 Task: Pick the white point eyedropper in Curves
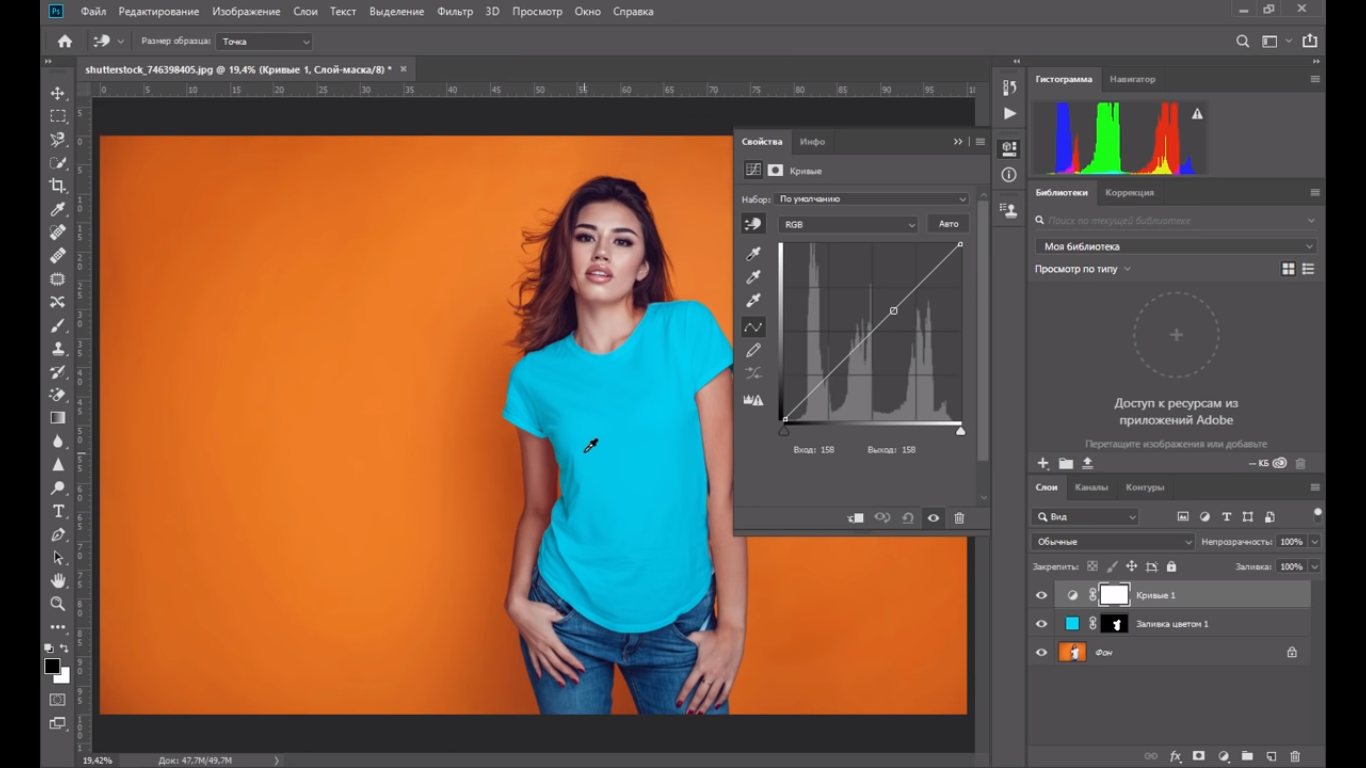coord(754,300)
